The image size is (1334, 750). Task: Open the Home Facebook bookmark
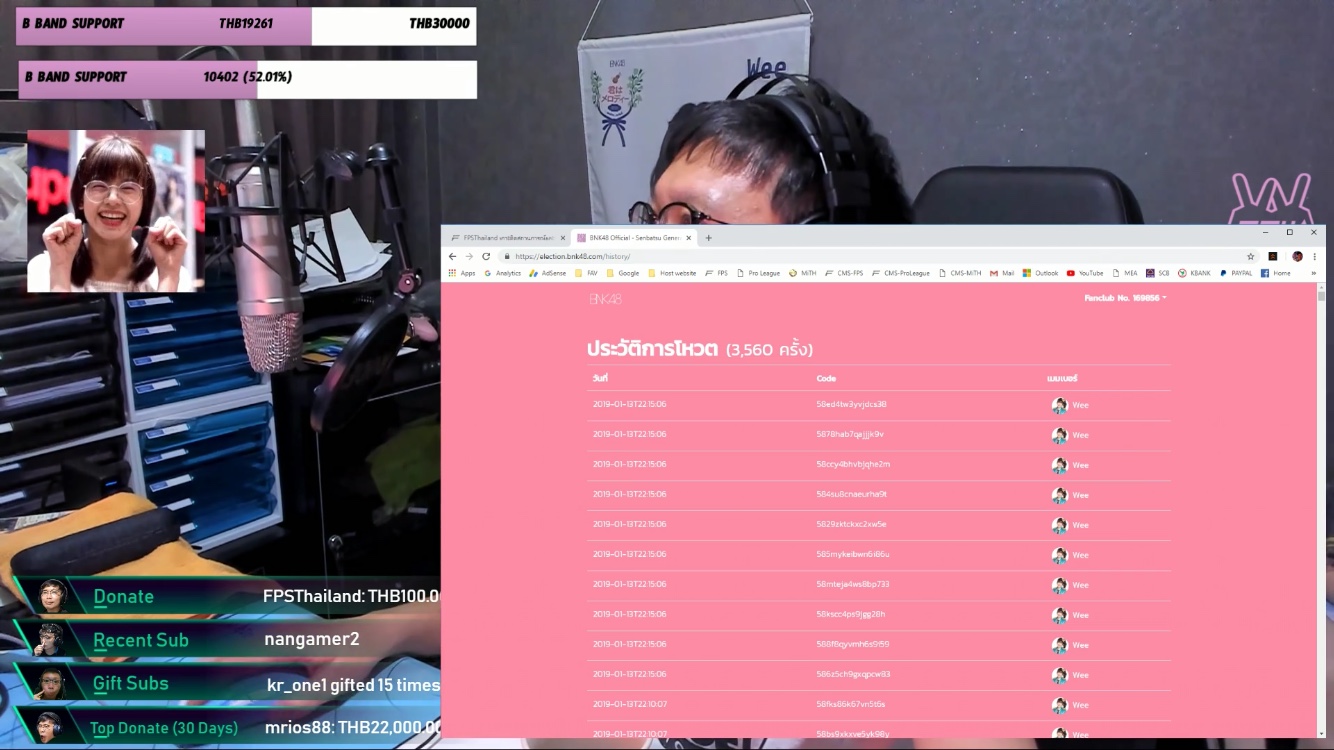click(1275, 273)
